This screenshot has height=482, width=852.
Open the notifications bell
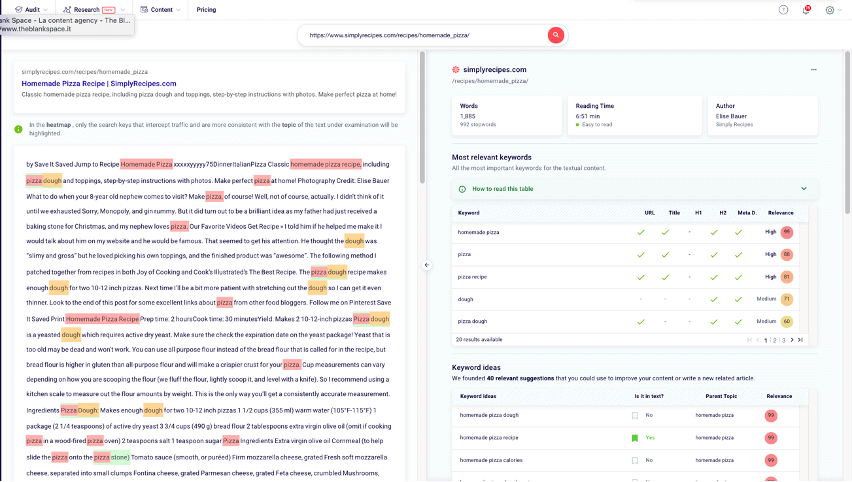tap(806, 10)
